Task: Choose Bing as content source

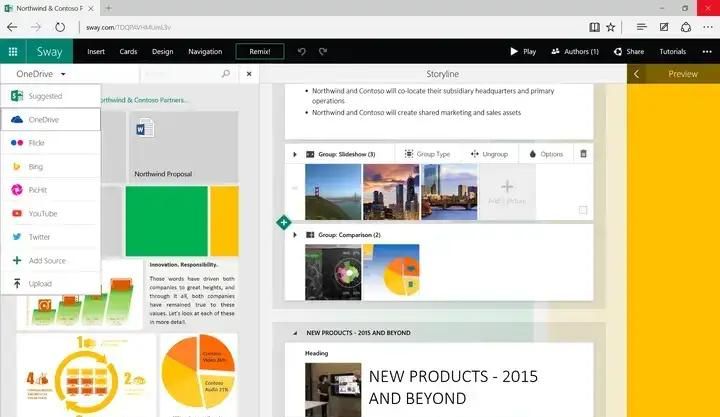Action: pos(51,166)
